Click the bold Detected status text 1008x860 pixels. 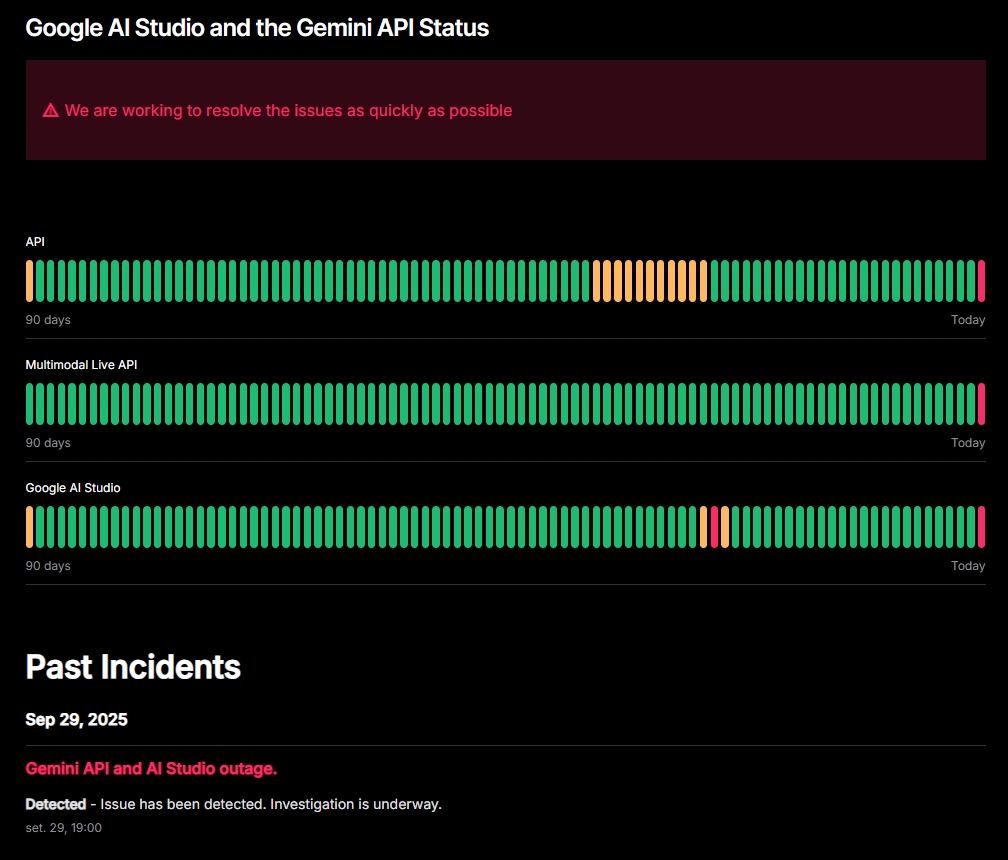55,804
